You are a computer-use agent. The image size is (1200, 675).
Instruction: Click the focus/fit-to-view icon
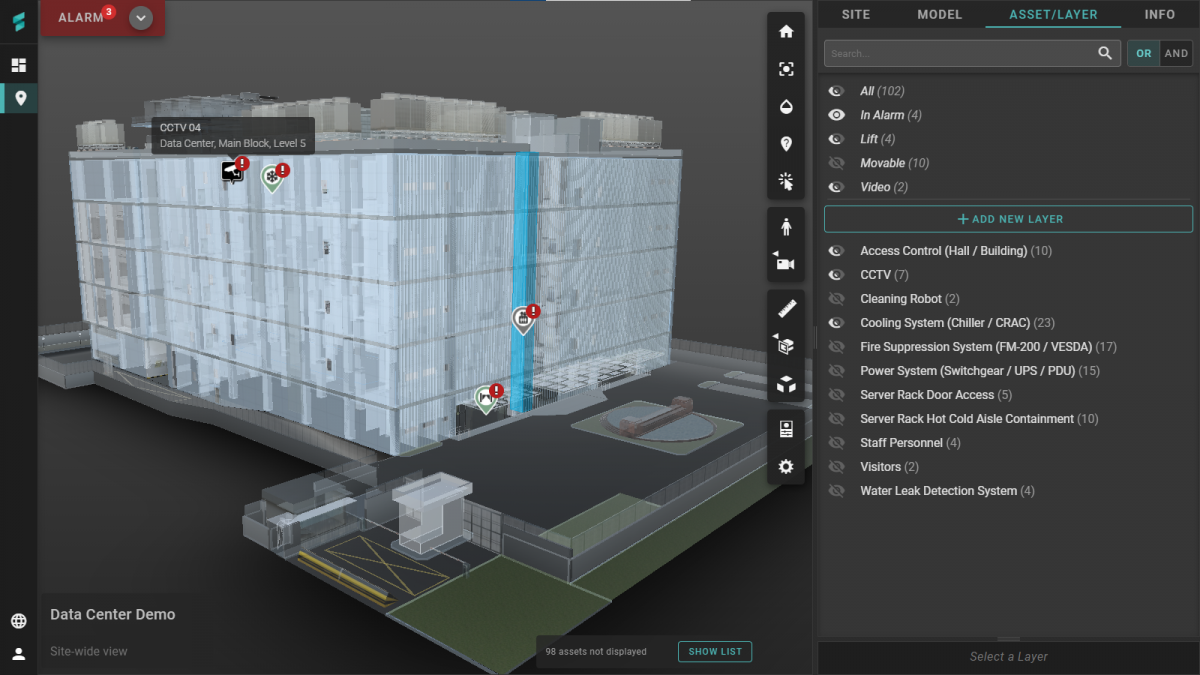[x=786, y=69]
